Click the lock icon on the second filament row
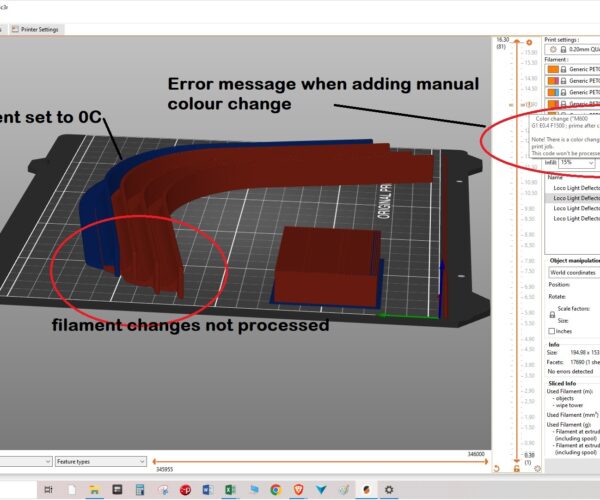The image size is (600, 500). pos(563,81)
